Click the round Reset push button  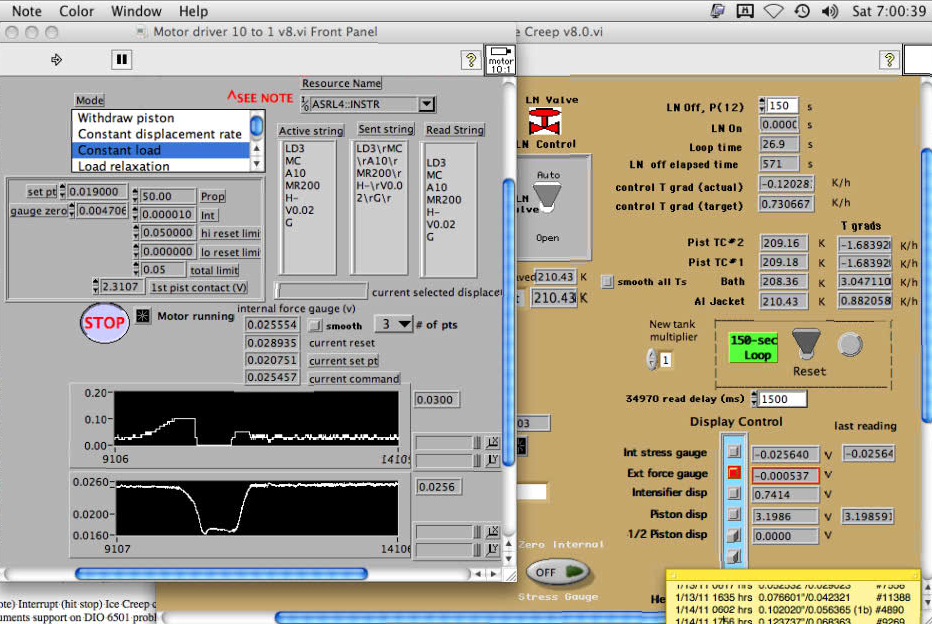849,344
